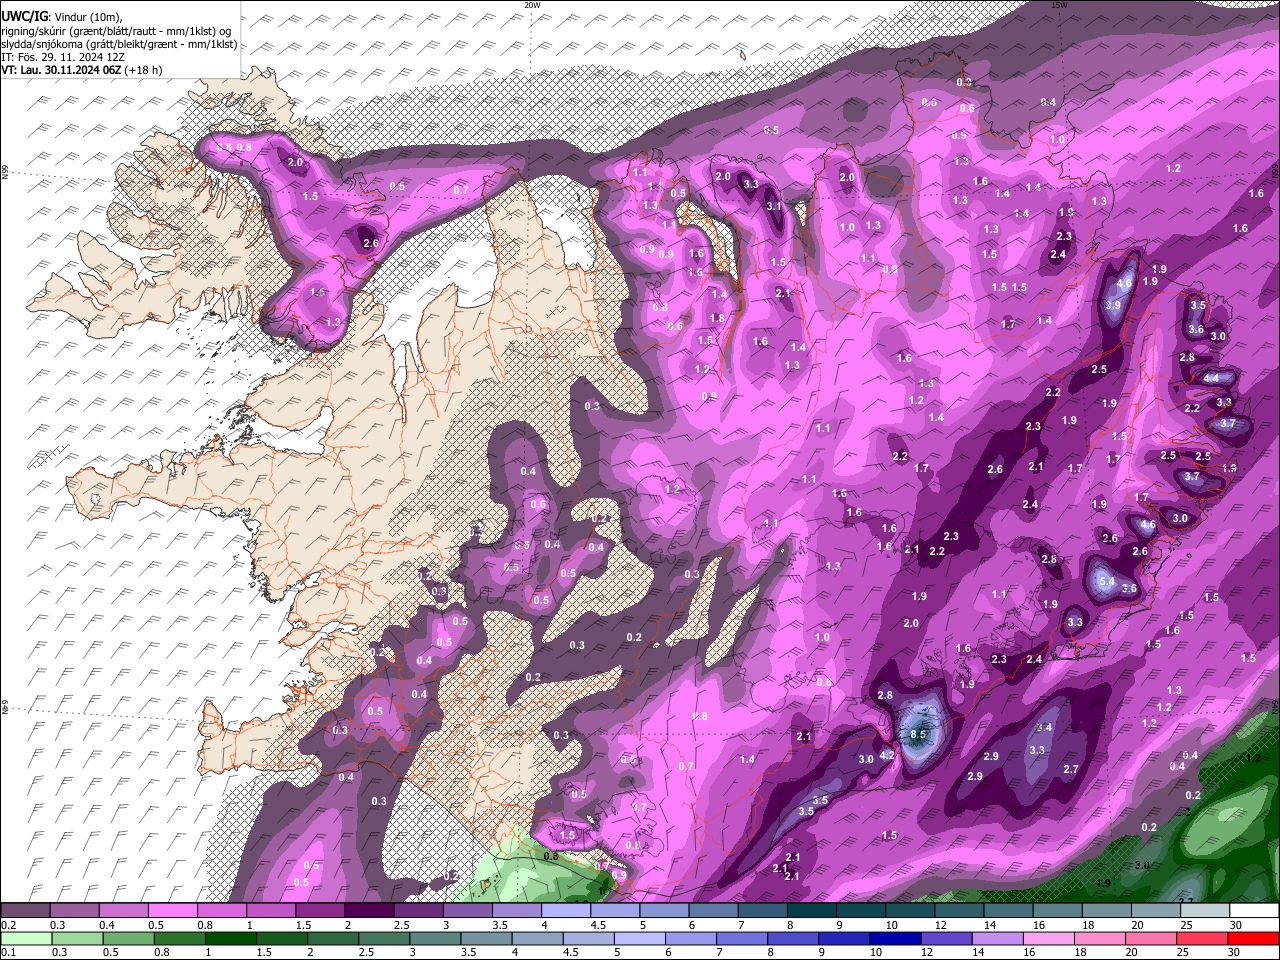Click the 8.5 precipitation maximum value

tap(919, 734)
